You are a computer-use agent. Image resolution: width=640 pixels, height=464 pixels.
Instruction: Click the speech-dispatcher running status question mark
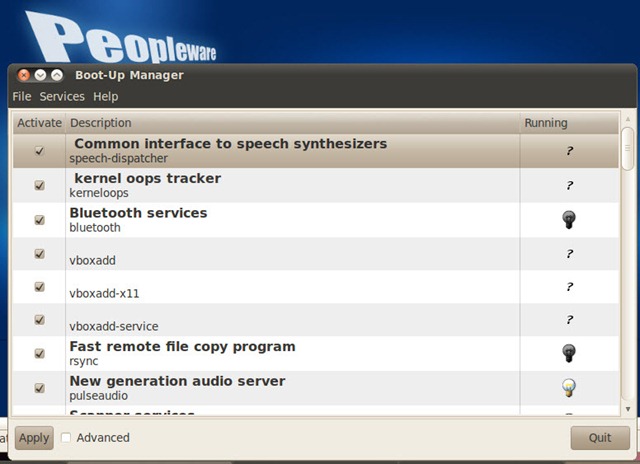[x=569, y=151]
